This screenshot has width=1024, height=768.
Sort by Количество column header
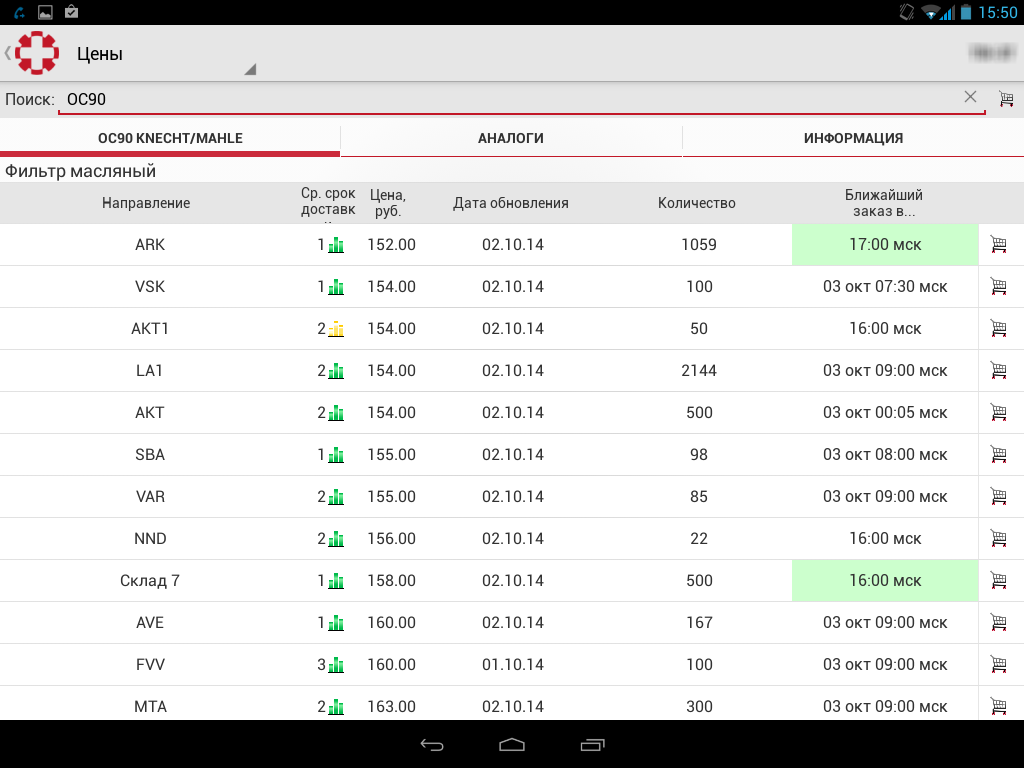coord(697,203)
